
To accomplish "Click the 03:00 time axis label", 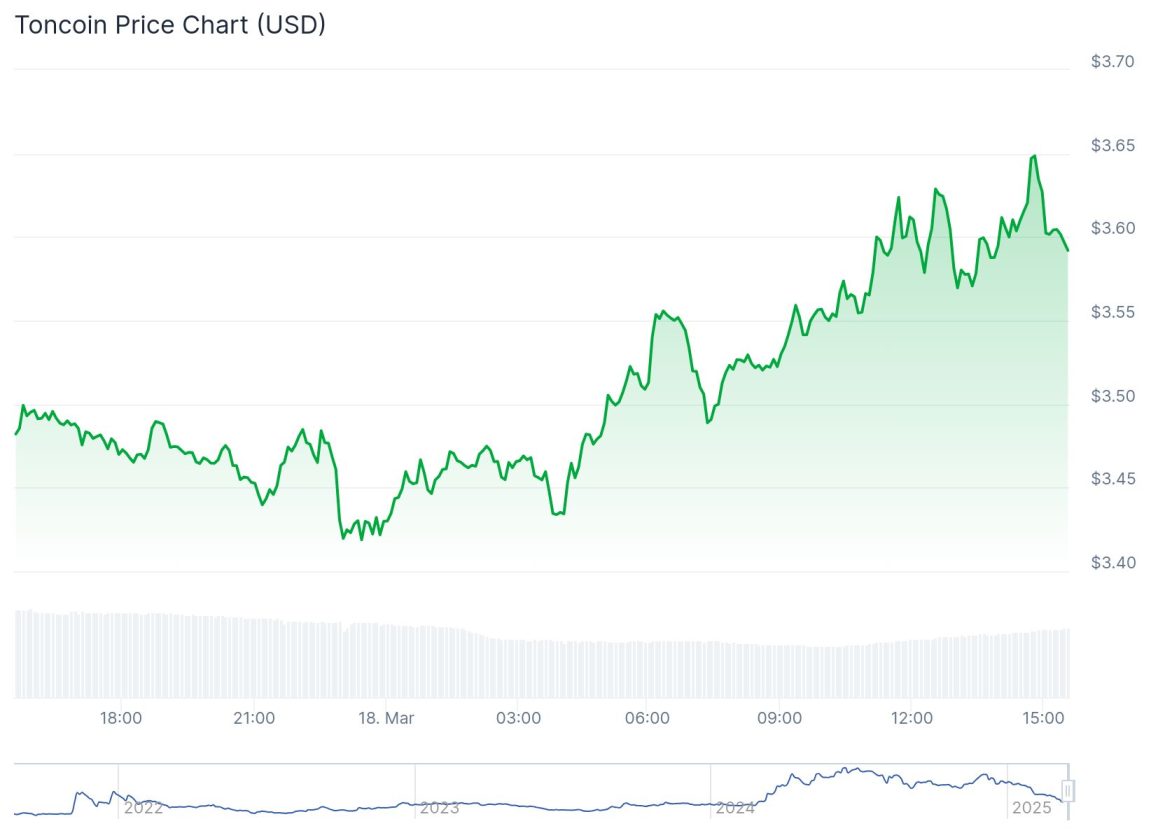I will (518, 718).
